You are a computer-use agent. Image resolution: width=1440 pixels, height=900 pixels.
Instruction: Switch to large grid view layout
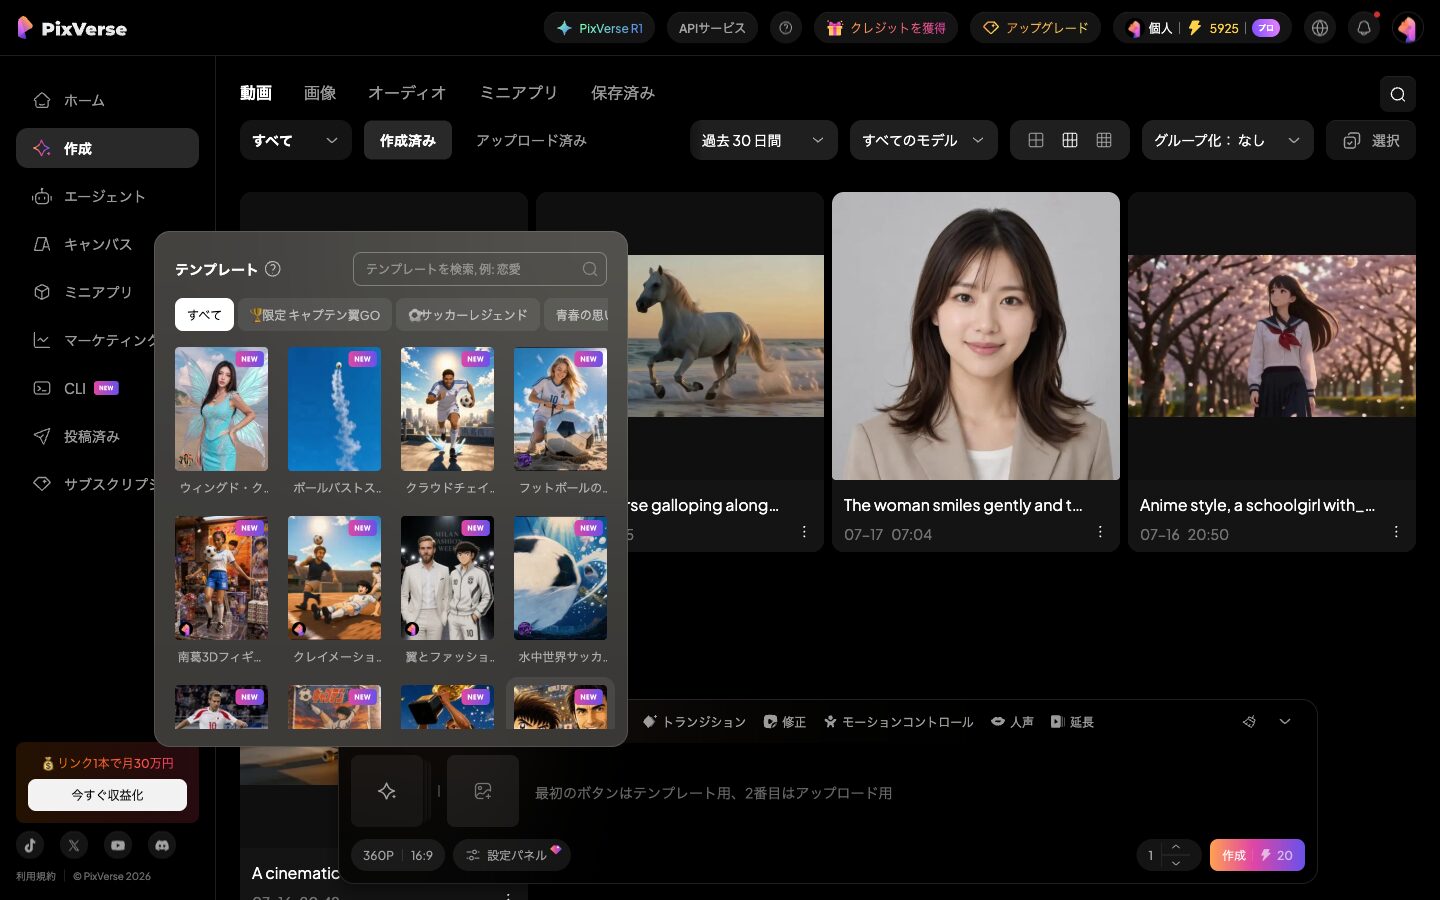pos(1036,141)
